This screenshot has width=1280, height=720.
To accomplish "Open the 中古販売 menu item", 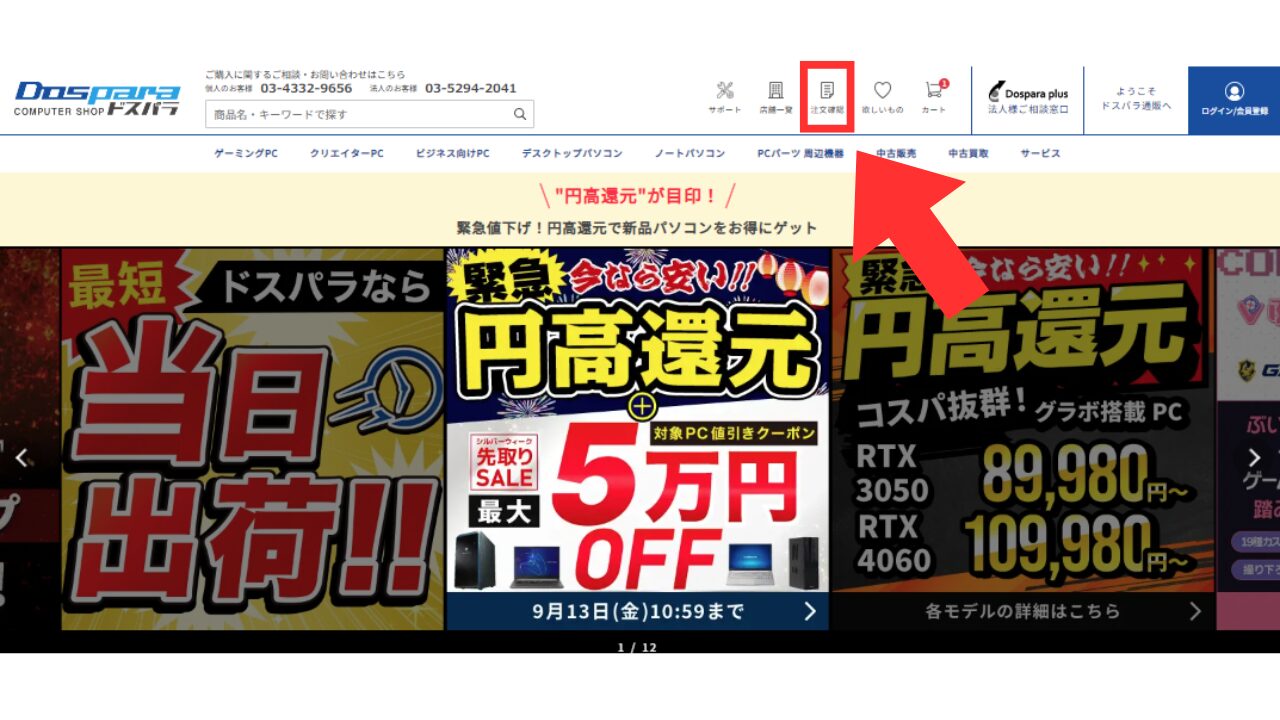I will coord(896,154).
